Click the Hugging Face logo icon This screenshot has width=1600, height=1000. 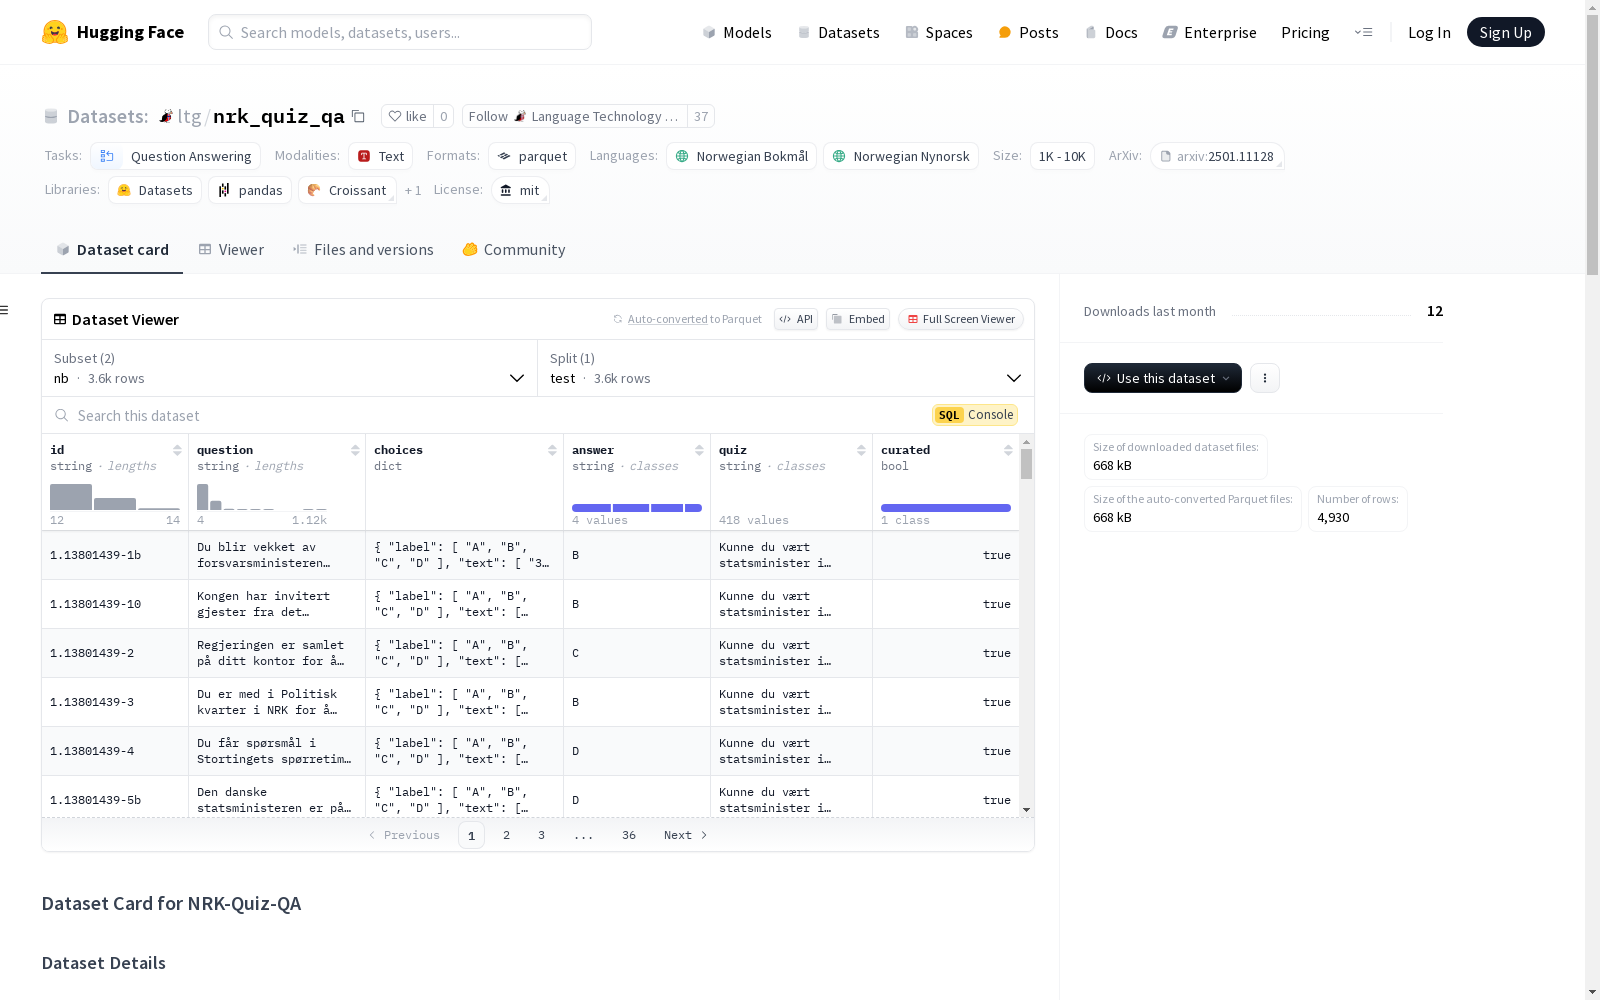pos(55,32)
